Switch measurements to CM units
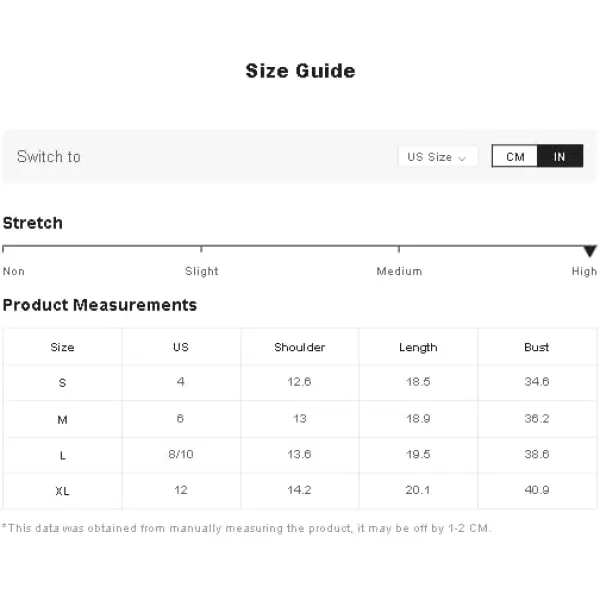The height and width of the screenshot is (600, 600). click(x=515, y=156)
